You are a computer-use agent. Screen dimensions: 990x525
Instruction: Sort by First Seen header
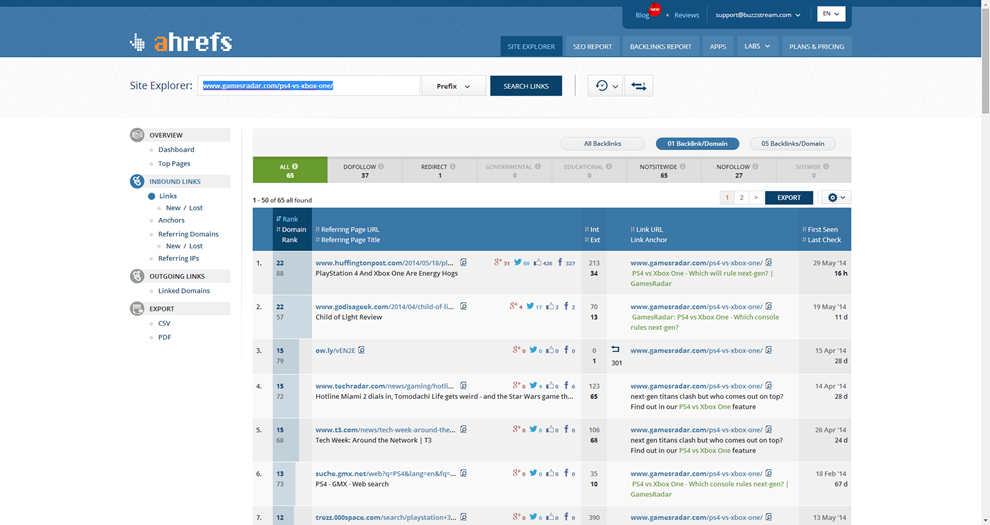coord(820,230)
